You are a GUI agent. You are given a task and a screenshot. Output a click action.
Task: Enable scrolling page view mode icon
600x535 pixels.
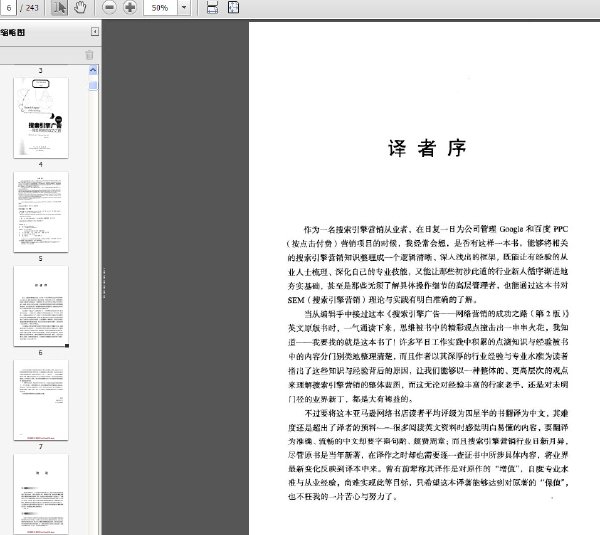tap(212, 8)
